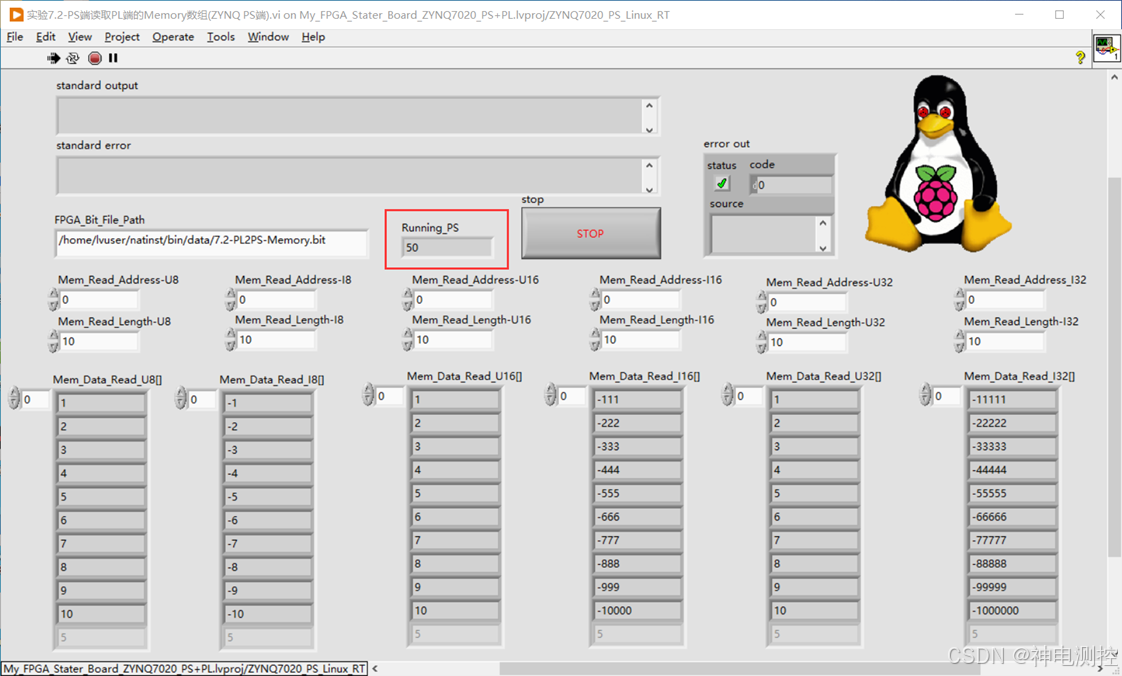Click the Mem_Read_Length-U8 stepper arrows
This screenshot has height=676, width=1122.
point(54,341)
